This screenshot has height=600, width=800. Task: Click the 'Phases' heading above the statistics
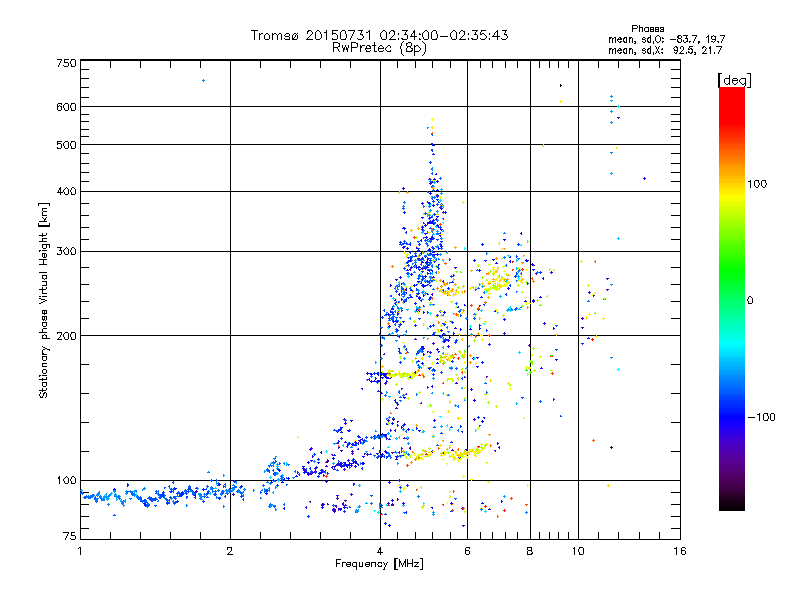point(647,29)
